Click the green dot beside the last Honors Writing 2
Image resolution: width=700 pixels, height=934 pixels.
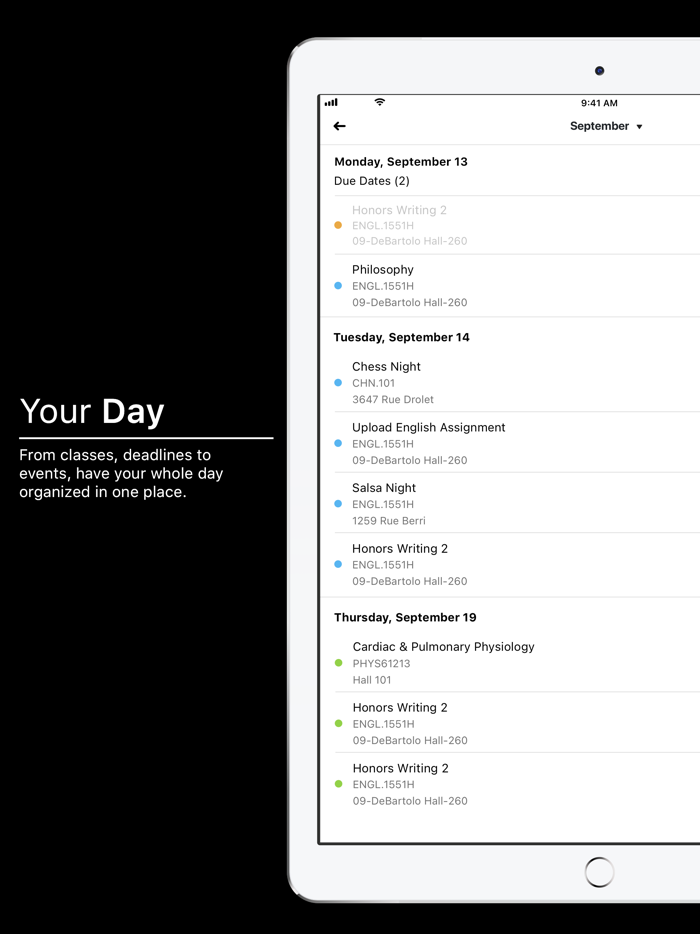(x=338, y=784)
